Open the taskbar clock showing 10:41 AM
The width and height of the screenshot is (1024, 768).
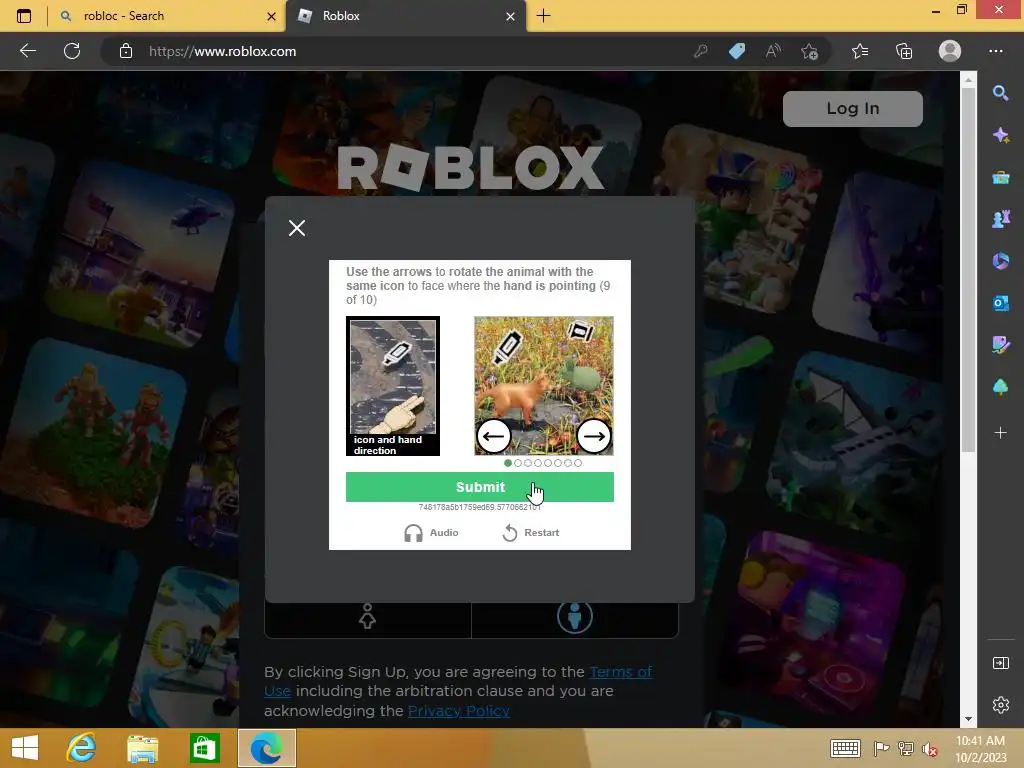(980, 749)
